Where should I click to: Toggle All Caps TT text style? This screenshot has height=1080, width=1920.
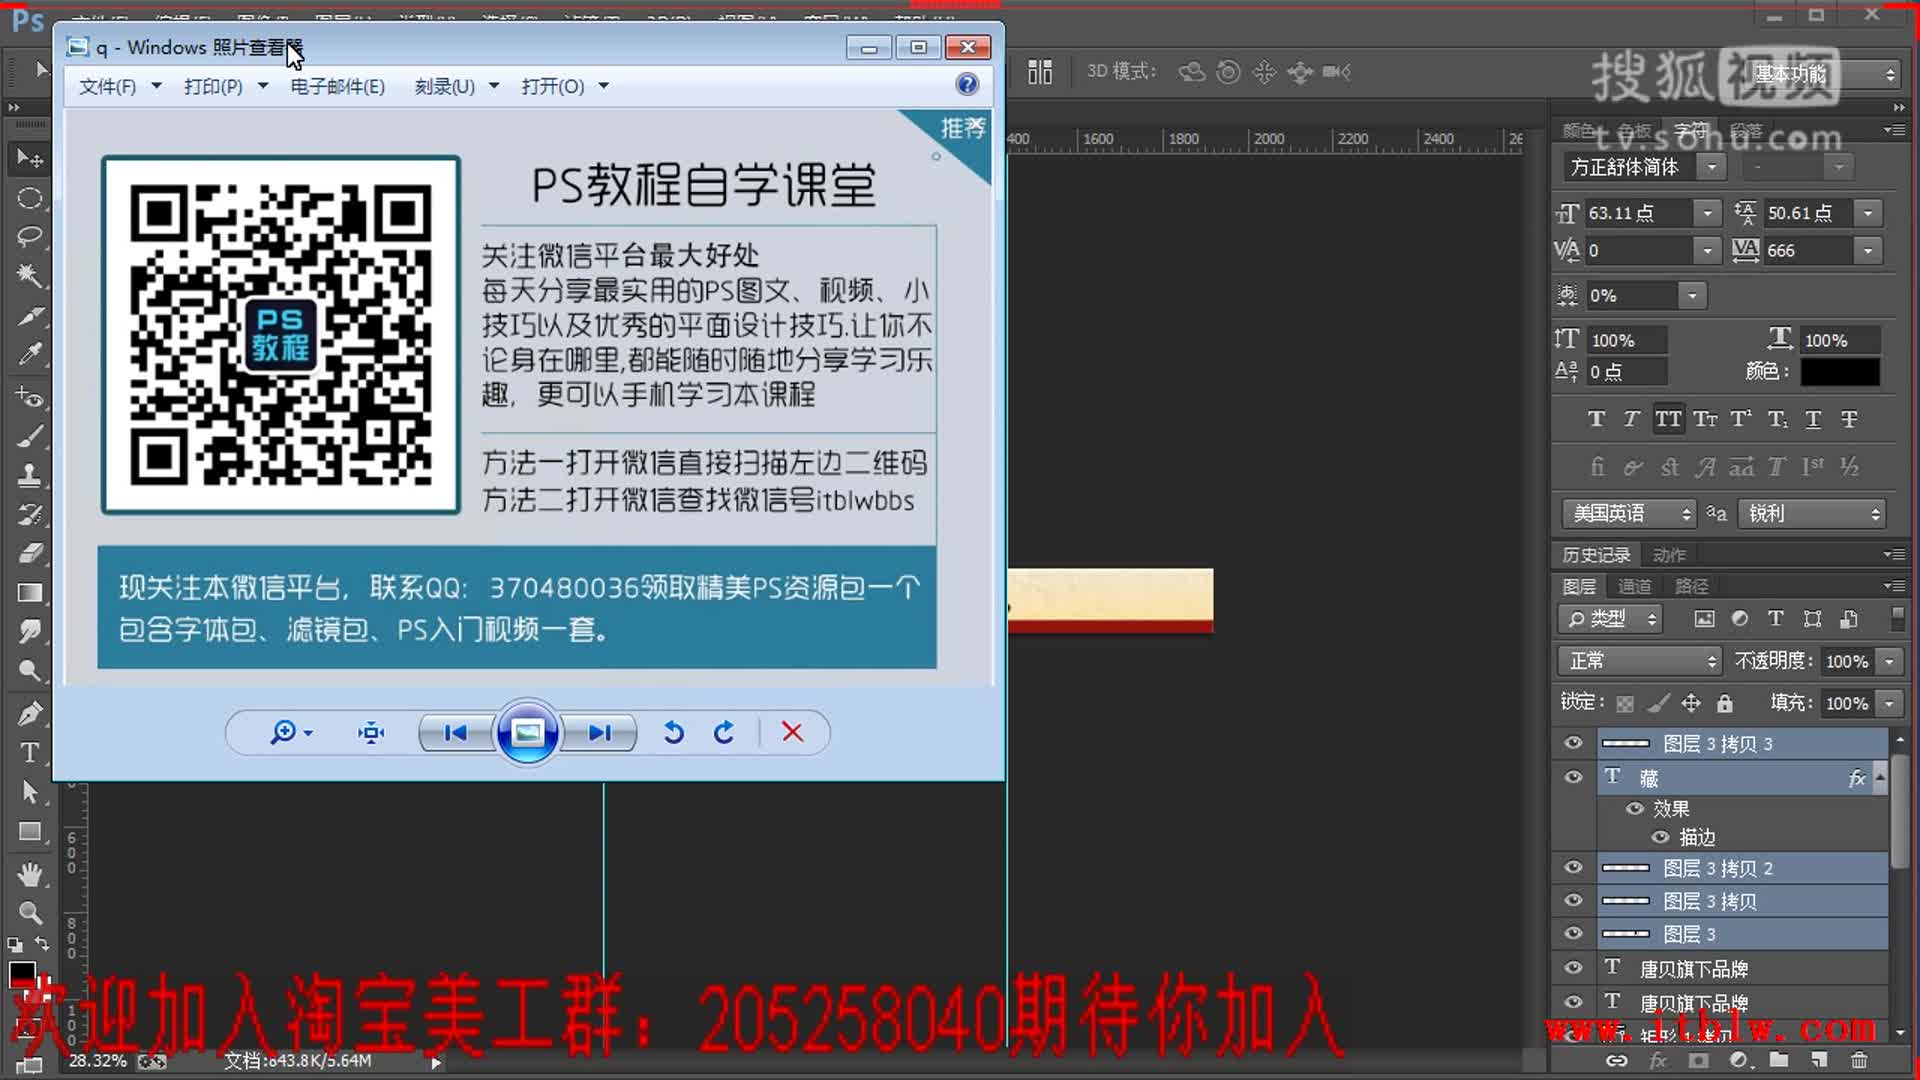point(1668,419)
